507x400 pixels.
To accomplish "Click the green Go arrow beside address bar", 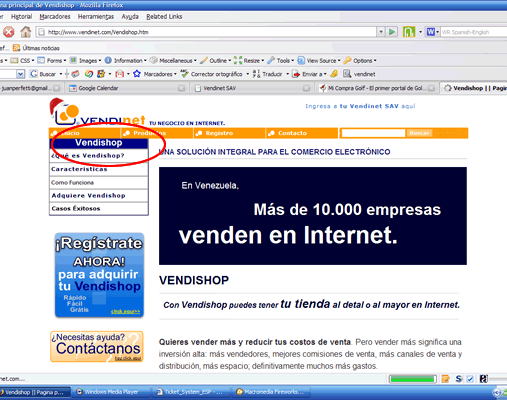I will point(392,32).
